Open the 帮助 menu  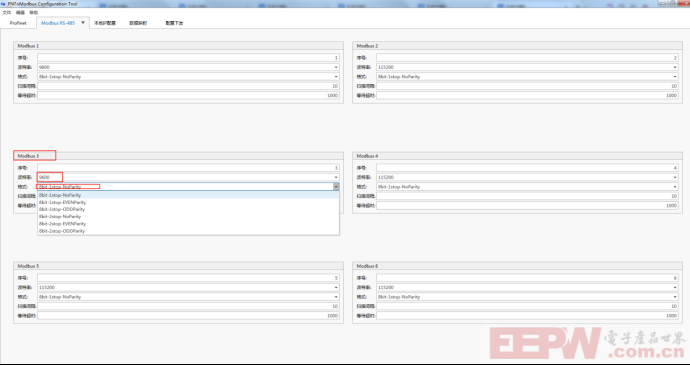[x=33, y=13]
